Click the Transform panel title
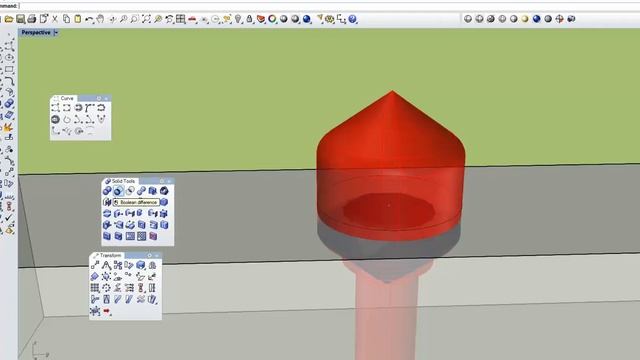Image resolution: width=640 pixels, height=360 pixels. (x=110, y=256)
